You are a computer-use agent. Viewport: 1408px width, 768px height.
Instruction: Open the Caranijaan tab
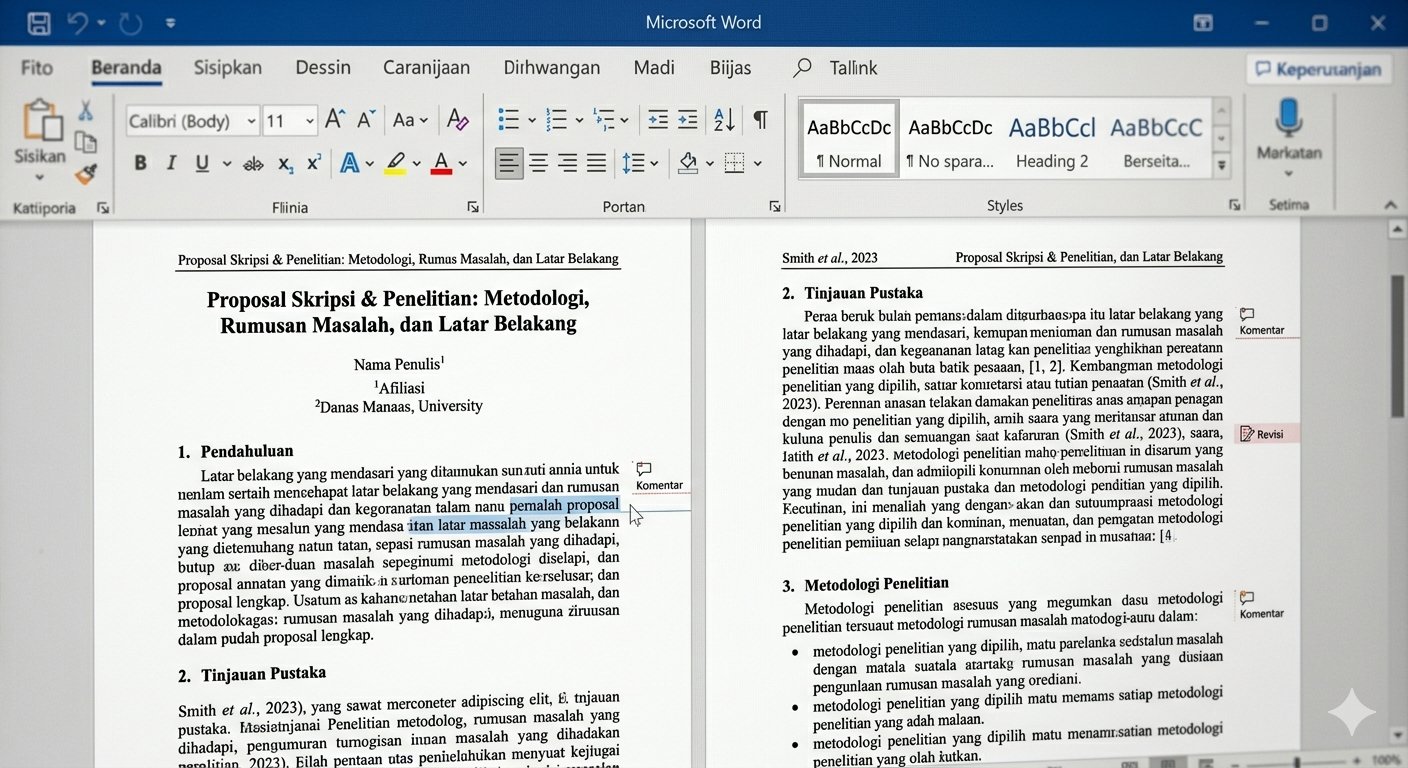(426, 68)
